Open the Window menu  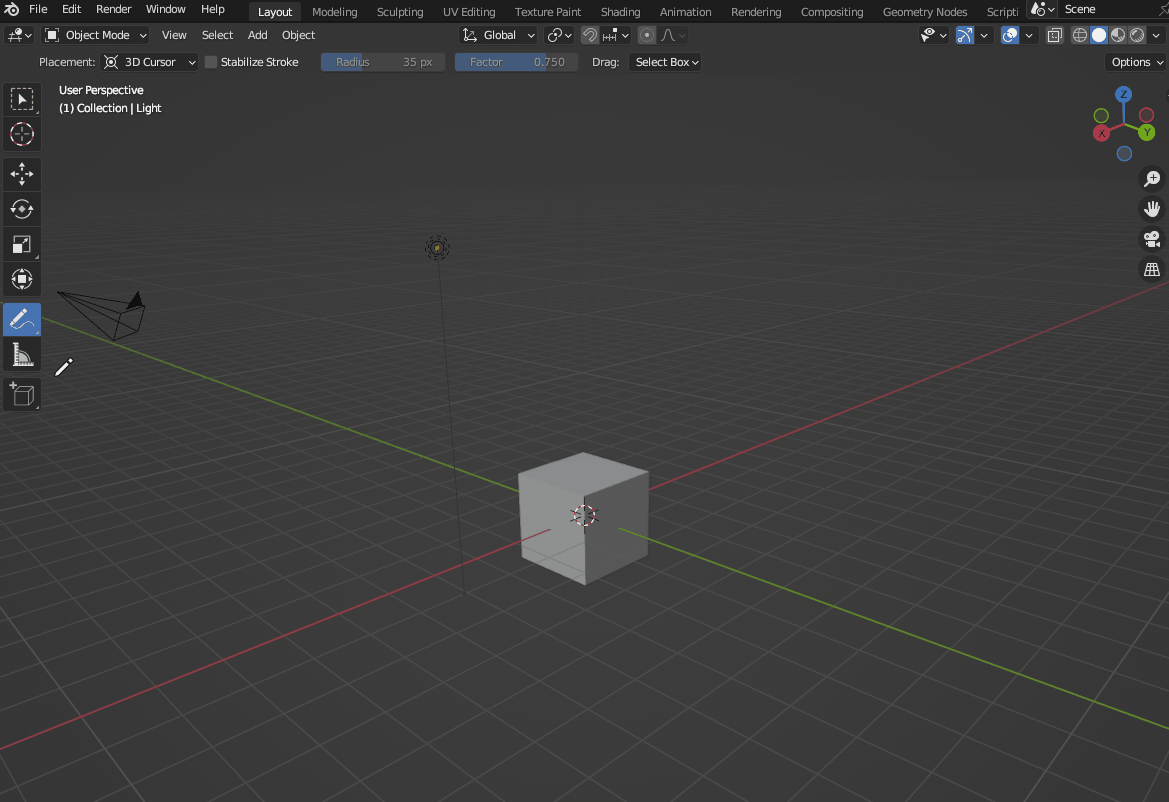click(x=166, y=9)
